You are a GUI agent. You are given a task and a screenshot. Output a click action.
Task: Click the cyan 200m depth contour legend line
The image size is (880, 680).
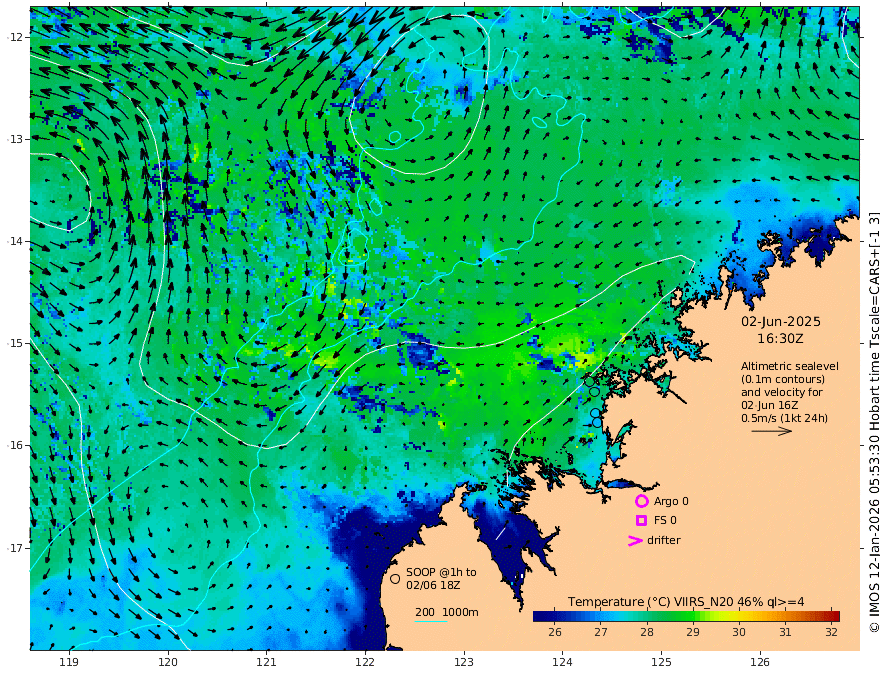click(431, 621)
